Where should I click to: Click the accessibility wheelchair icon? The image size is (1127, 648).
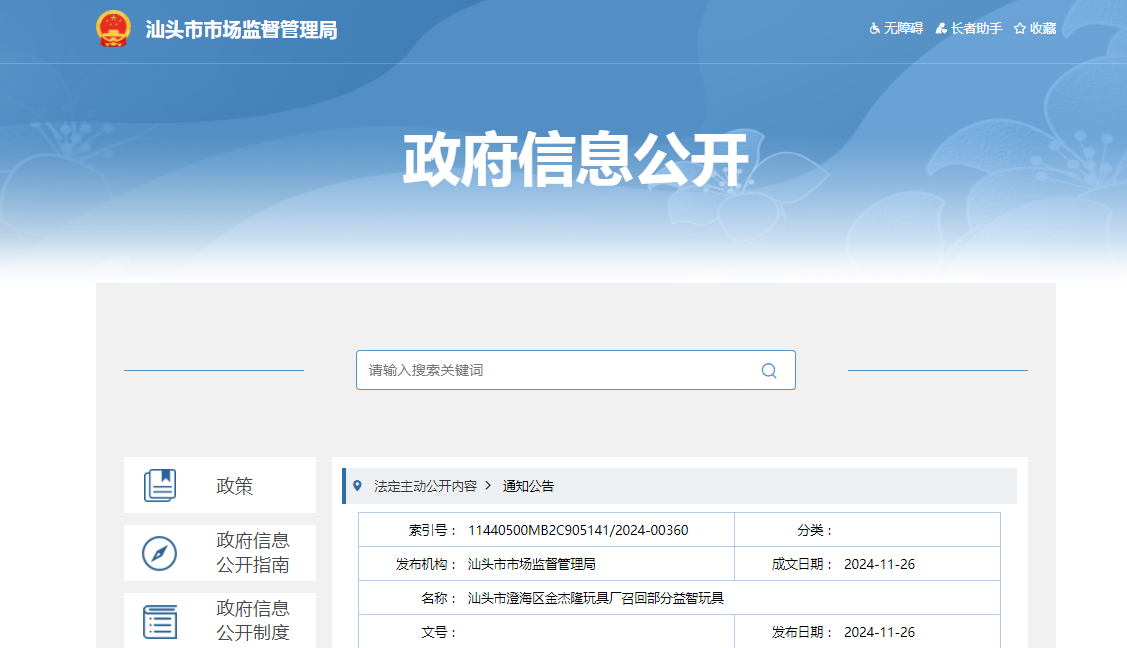coord(875,29)
